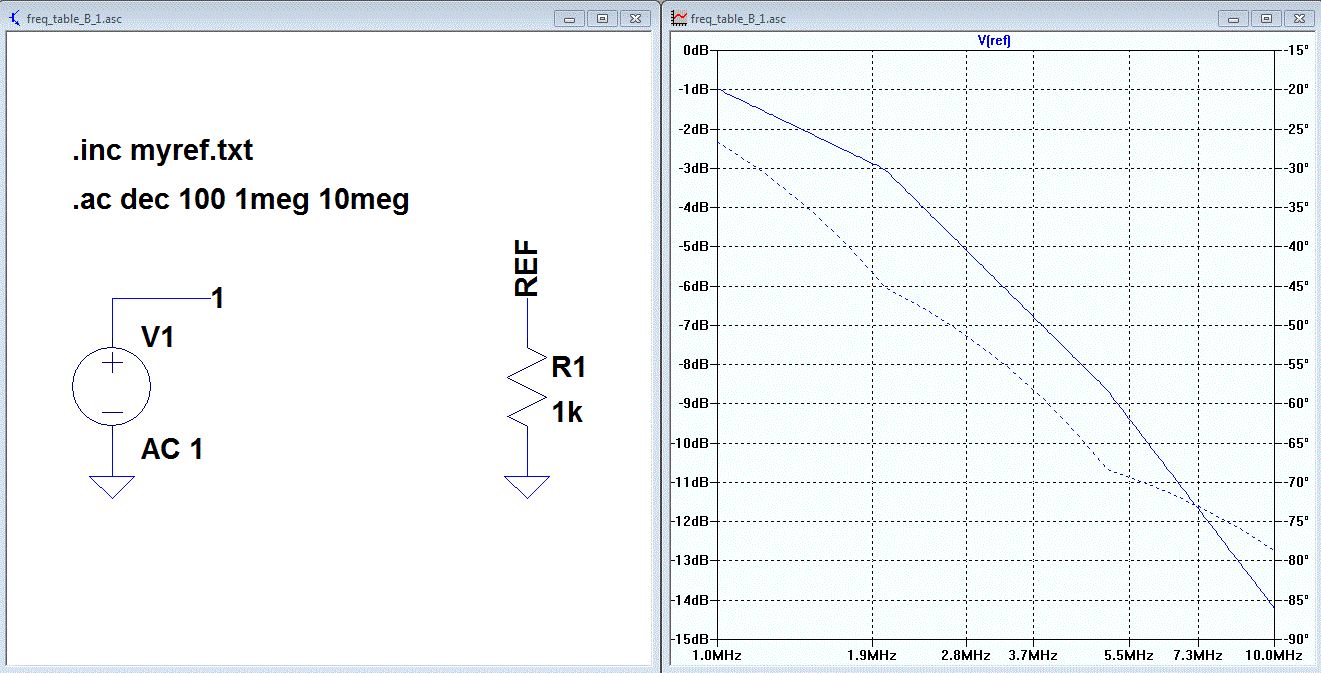The image size is (1321, 673).
Task: Click the -15dB label at axis bottom
Action: click(691, 639)
